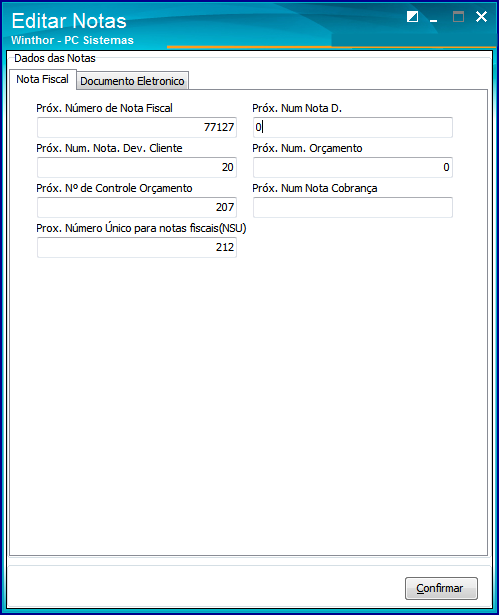
Task: Click the 'Dados das Notas' group title
Action: coord(55,58)
